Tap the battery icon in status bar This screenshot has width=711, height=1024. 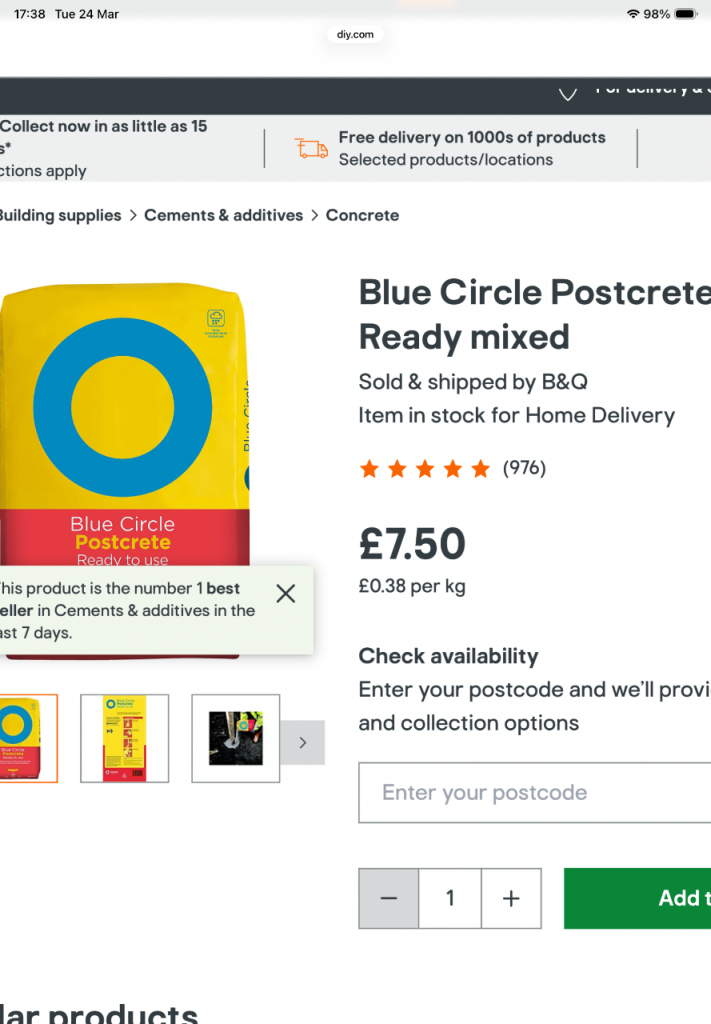pos(686,14)
